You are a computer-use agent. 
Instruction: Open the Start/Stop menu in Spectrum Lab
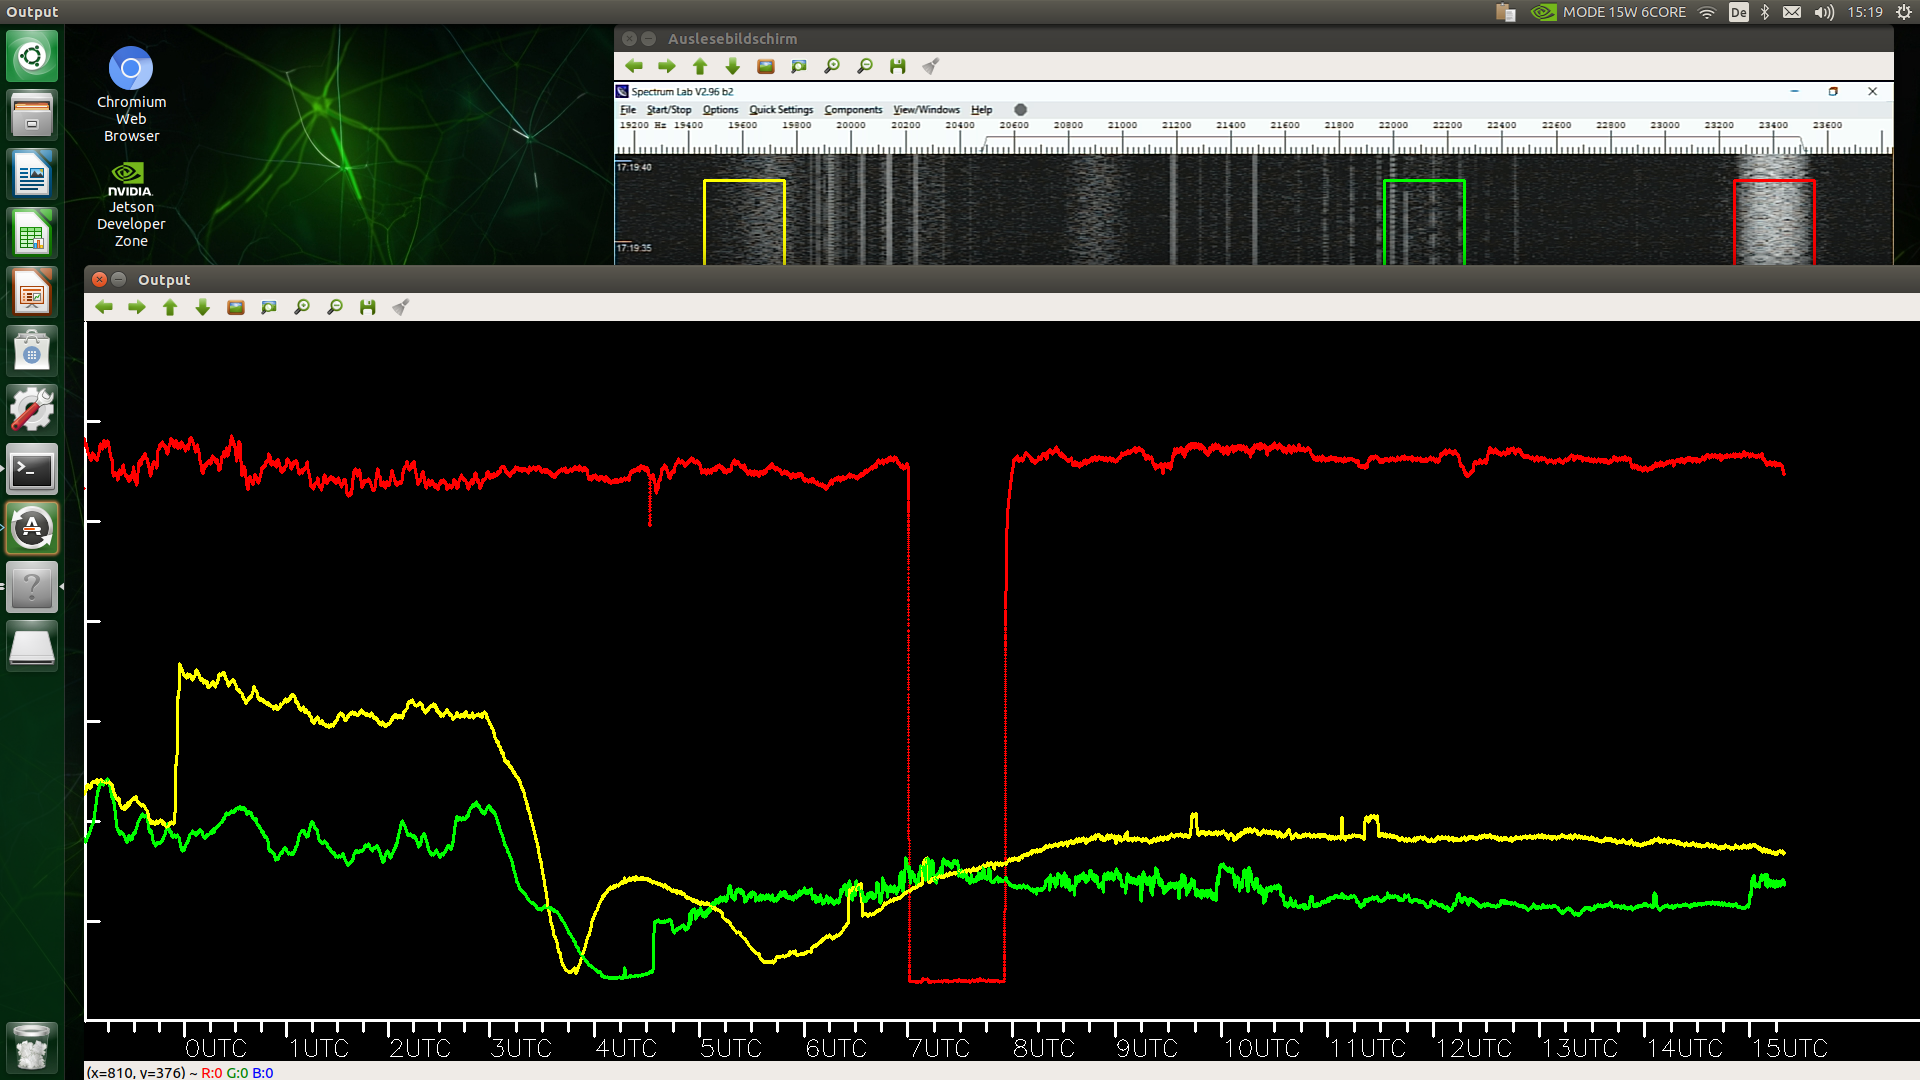click(x=669, y=110)
